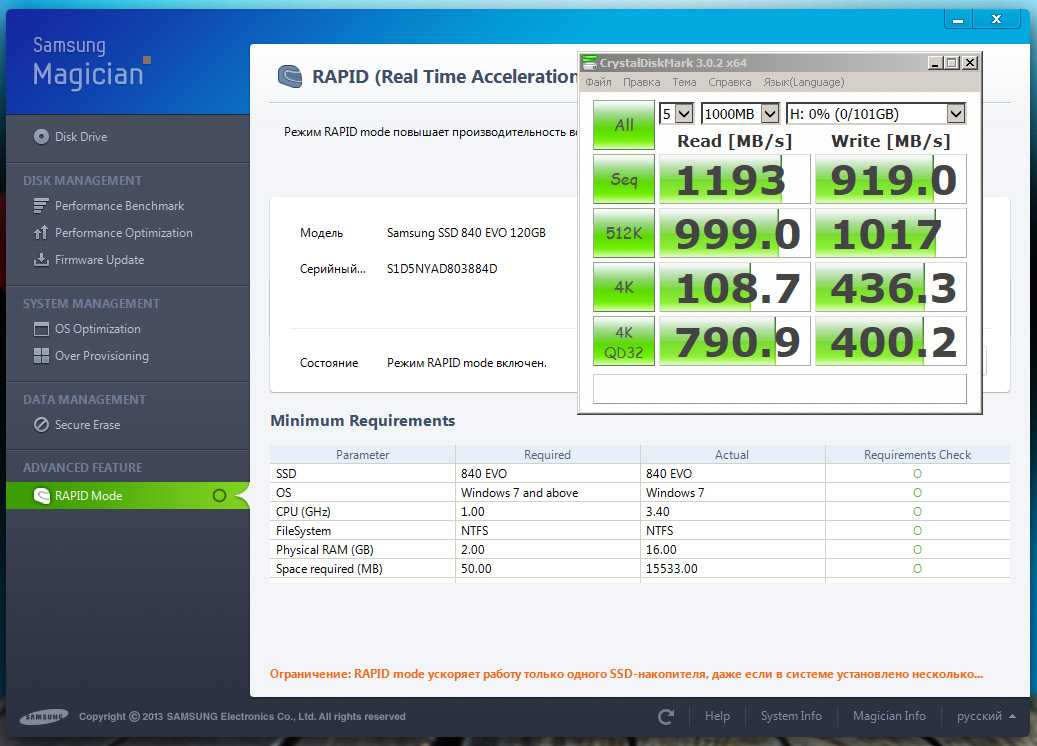Run All benchmarks in CrystalDiskMark
The height and width of the screenshot is (746, 1037).
(624, 124)
